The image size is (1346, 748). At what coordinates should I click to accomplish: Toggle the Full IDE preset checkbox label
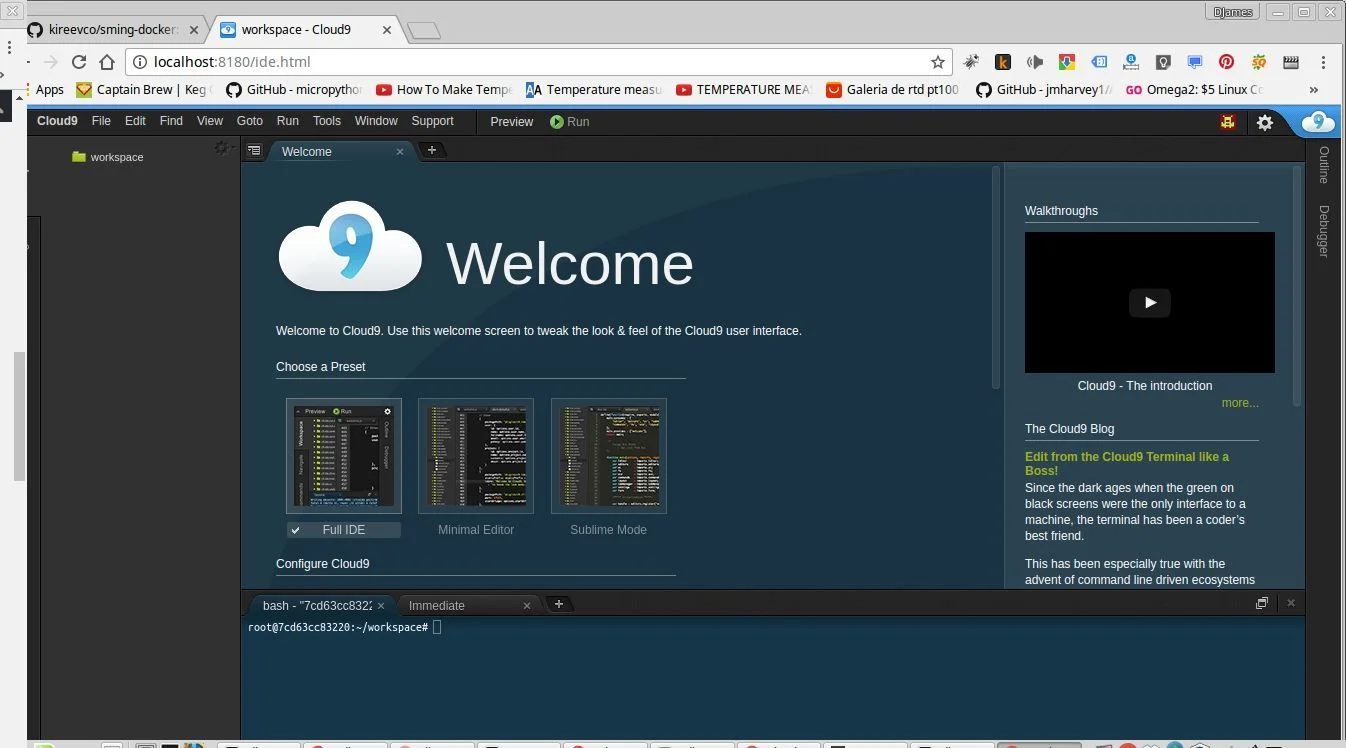tap(344, 530)
